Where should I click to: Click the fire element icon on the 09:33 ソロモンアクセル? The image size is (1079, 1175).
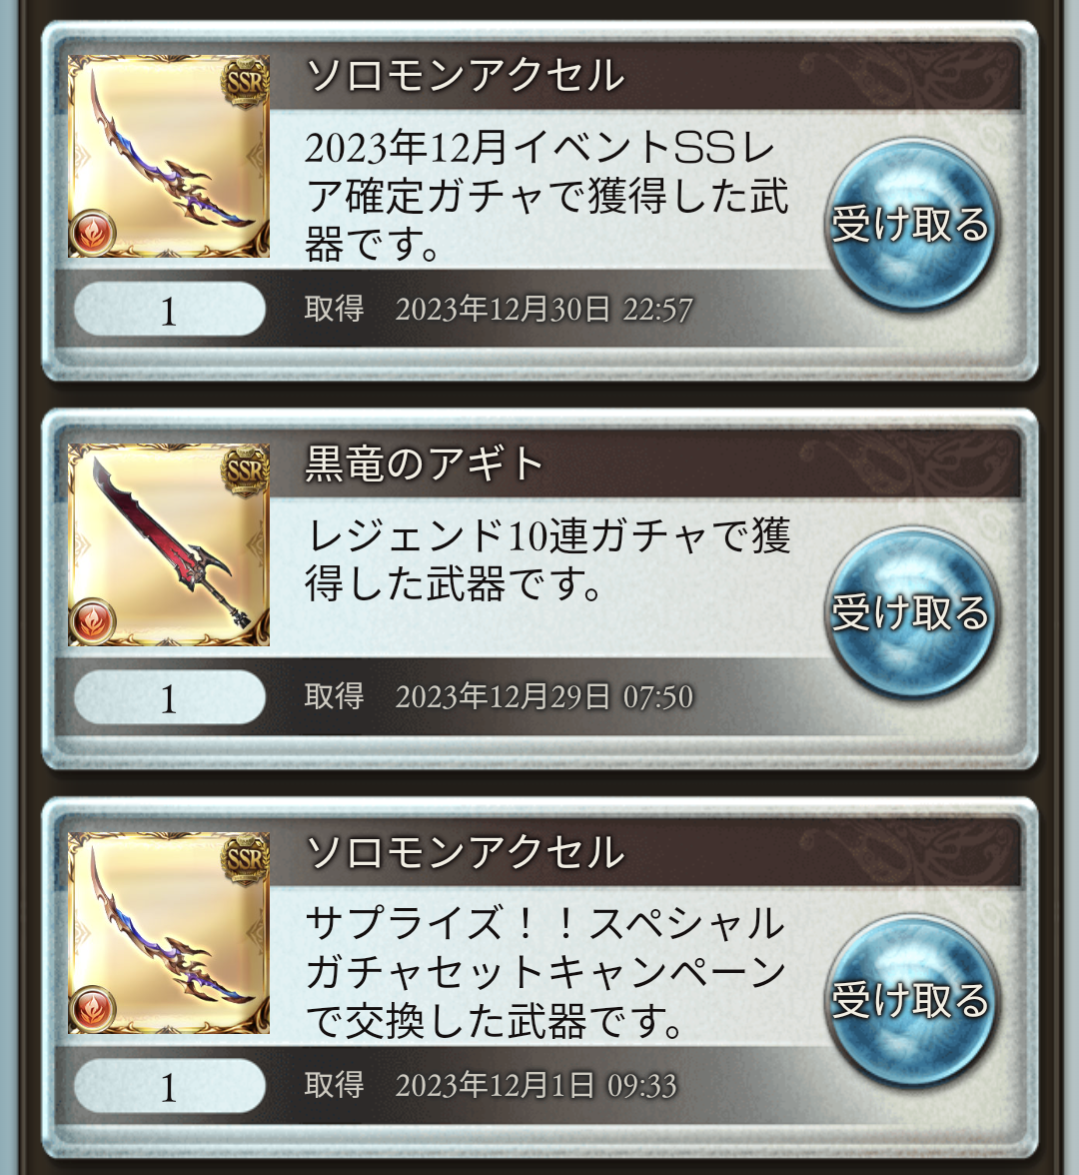click(93, 1009)
